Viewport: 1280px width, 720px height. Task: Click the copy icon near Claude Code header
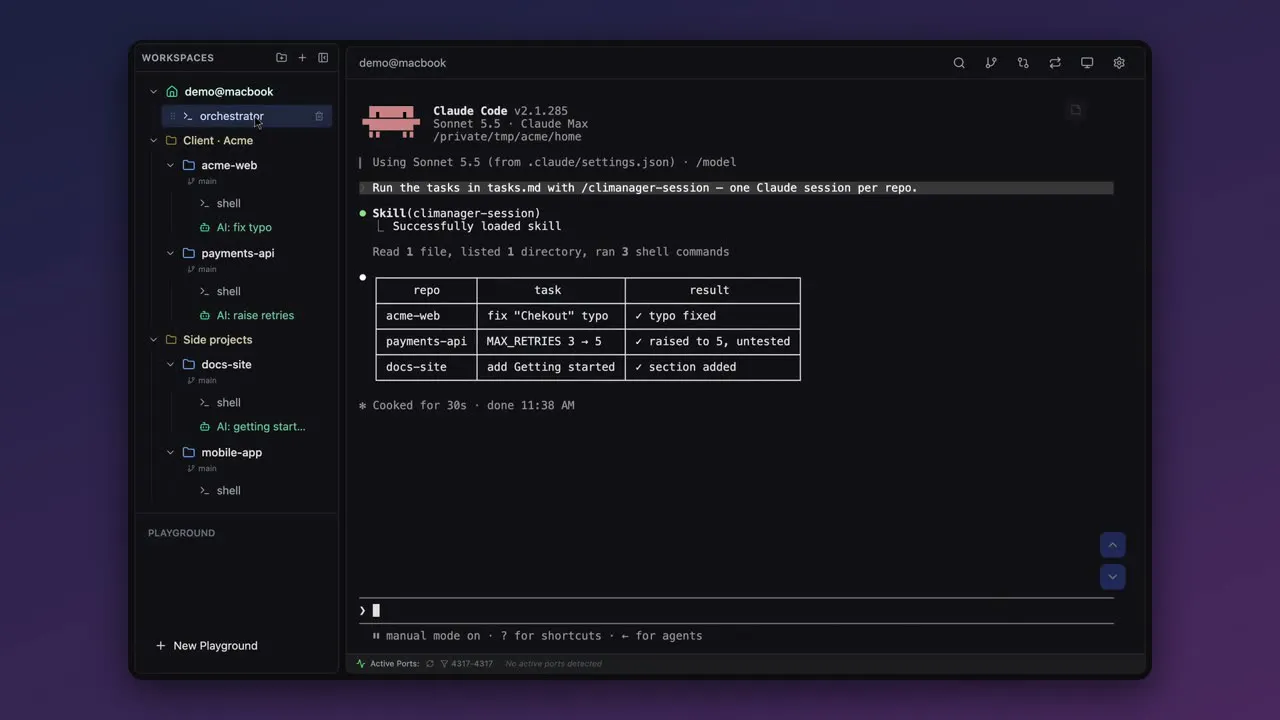pyautogui.click(x=1076, y=110)
